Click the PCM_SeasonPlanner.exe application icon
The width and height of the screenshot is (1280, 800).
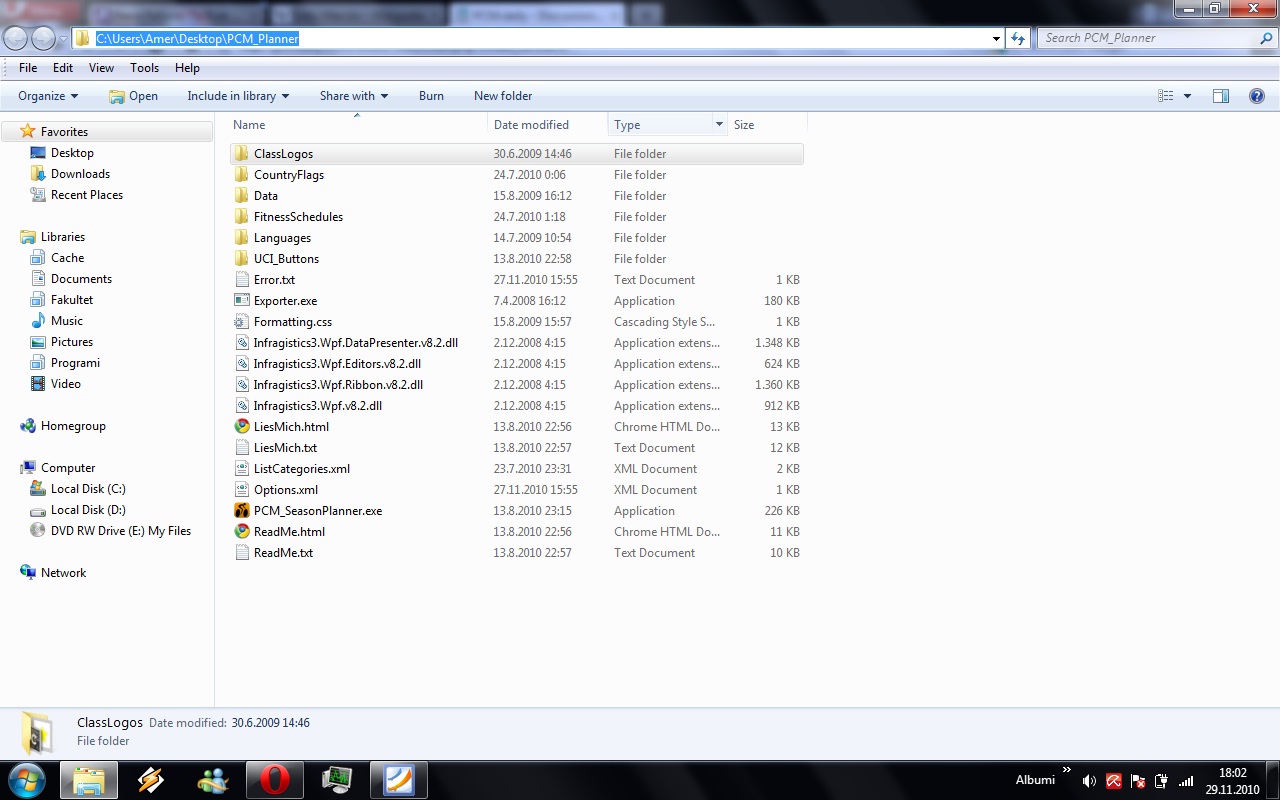(x=241, y=511)
